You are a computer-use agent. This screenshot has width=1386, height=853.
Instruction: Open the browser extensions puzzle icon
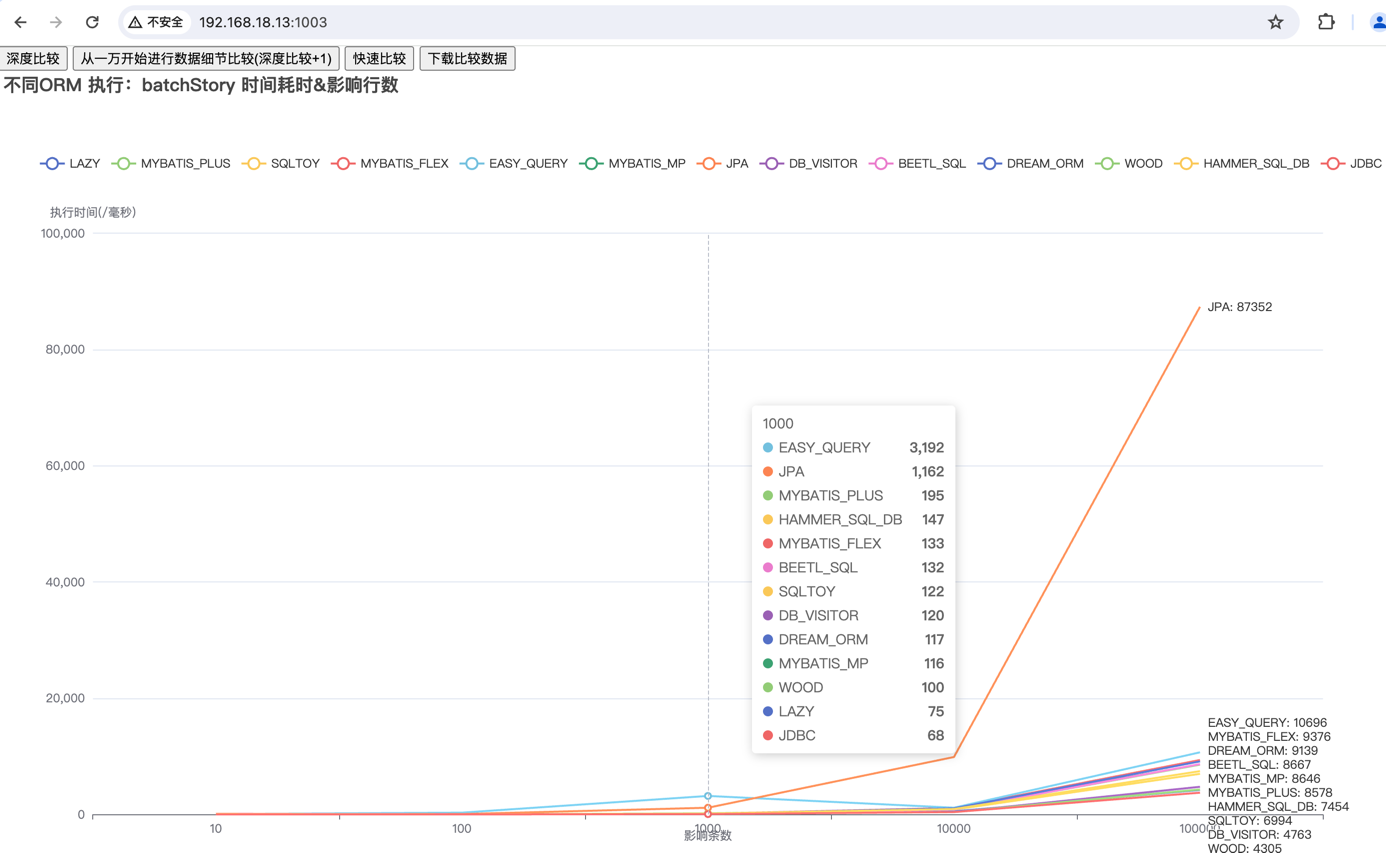click(x=1326, y=22)
